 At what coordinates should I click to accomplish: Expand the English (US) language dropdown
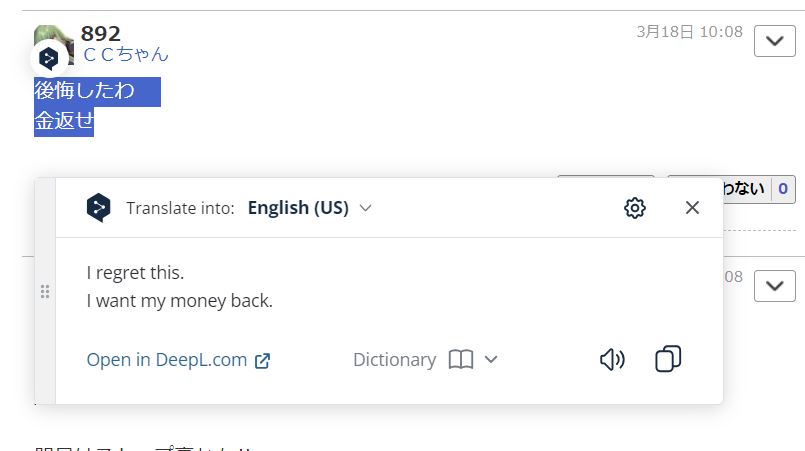[x=310, y=208]
